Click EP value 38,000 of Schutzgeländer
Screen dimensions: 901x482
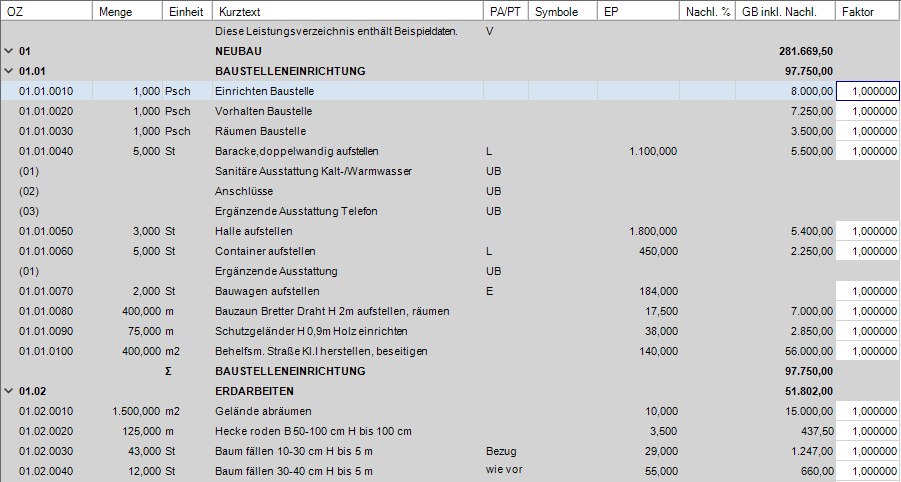click(x=660, y=331)
